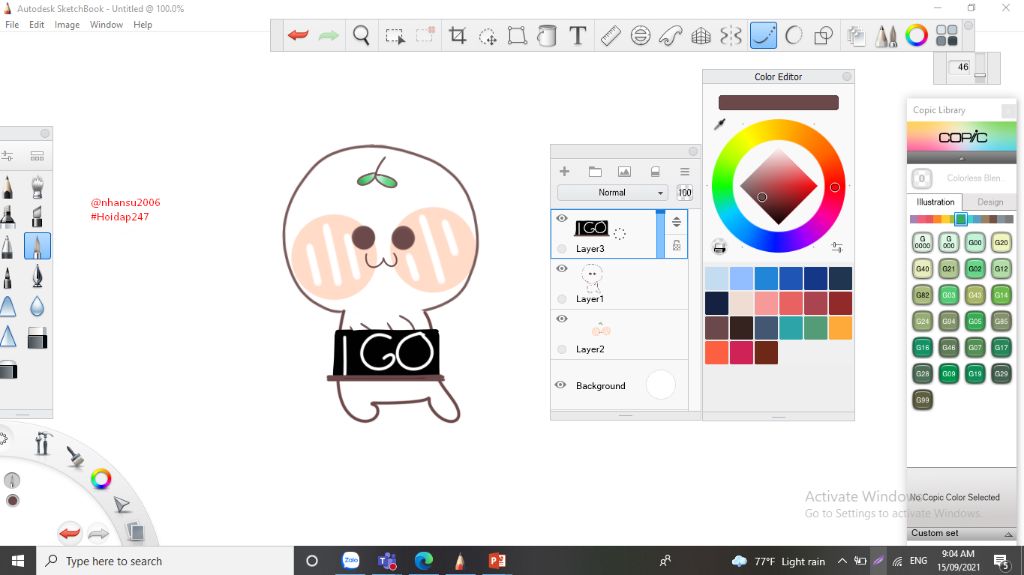This screenshot has width=1024, height=575.
Task: Click Add Layer plus icon
Action: pos(565,171)
